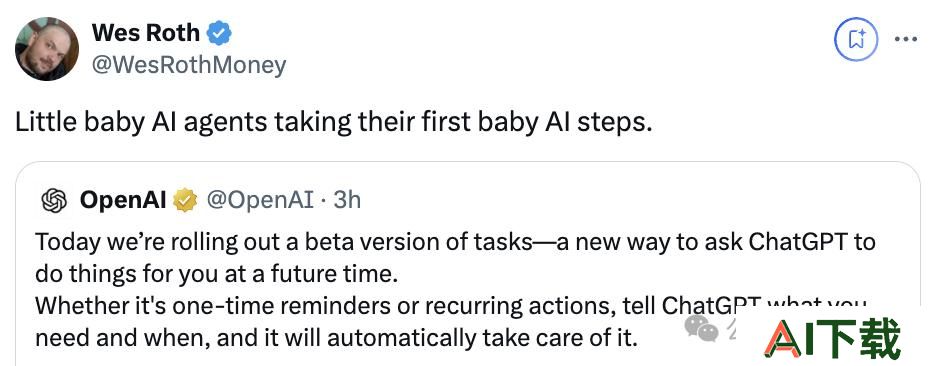
Task: Click the "do things for you at a future time" line
Action: pos(216,275)
